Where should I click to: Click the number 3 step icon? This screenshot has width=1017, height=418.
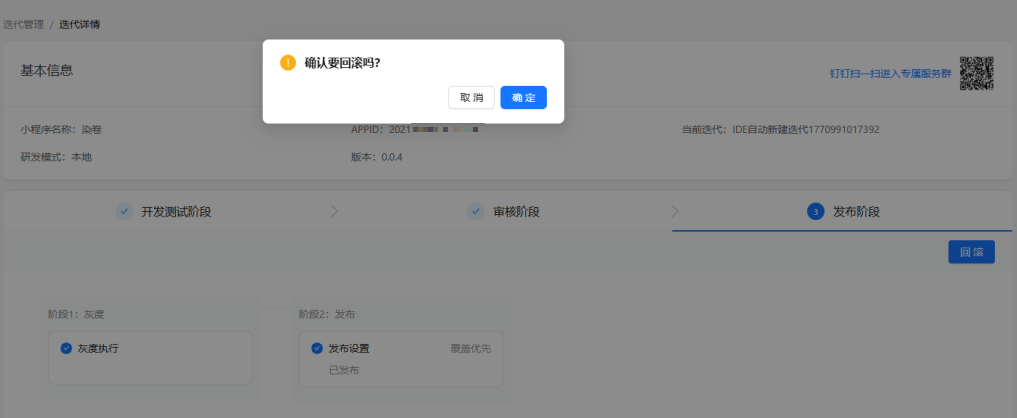click(x=815, y=211)
